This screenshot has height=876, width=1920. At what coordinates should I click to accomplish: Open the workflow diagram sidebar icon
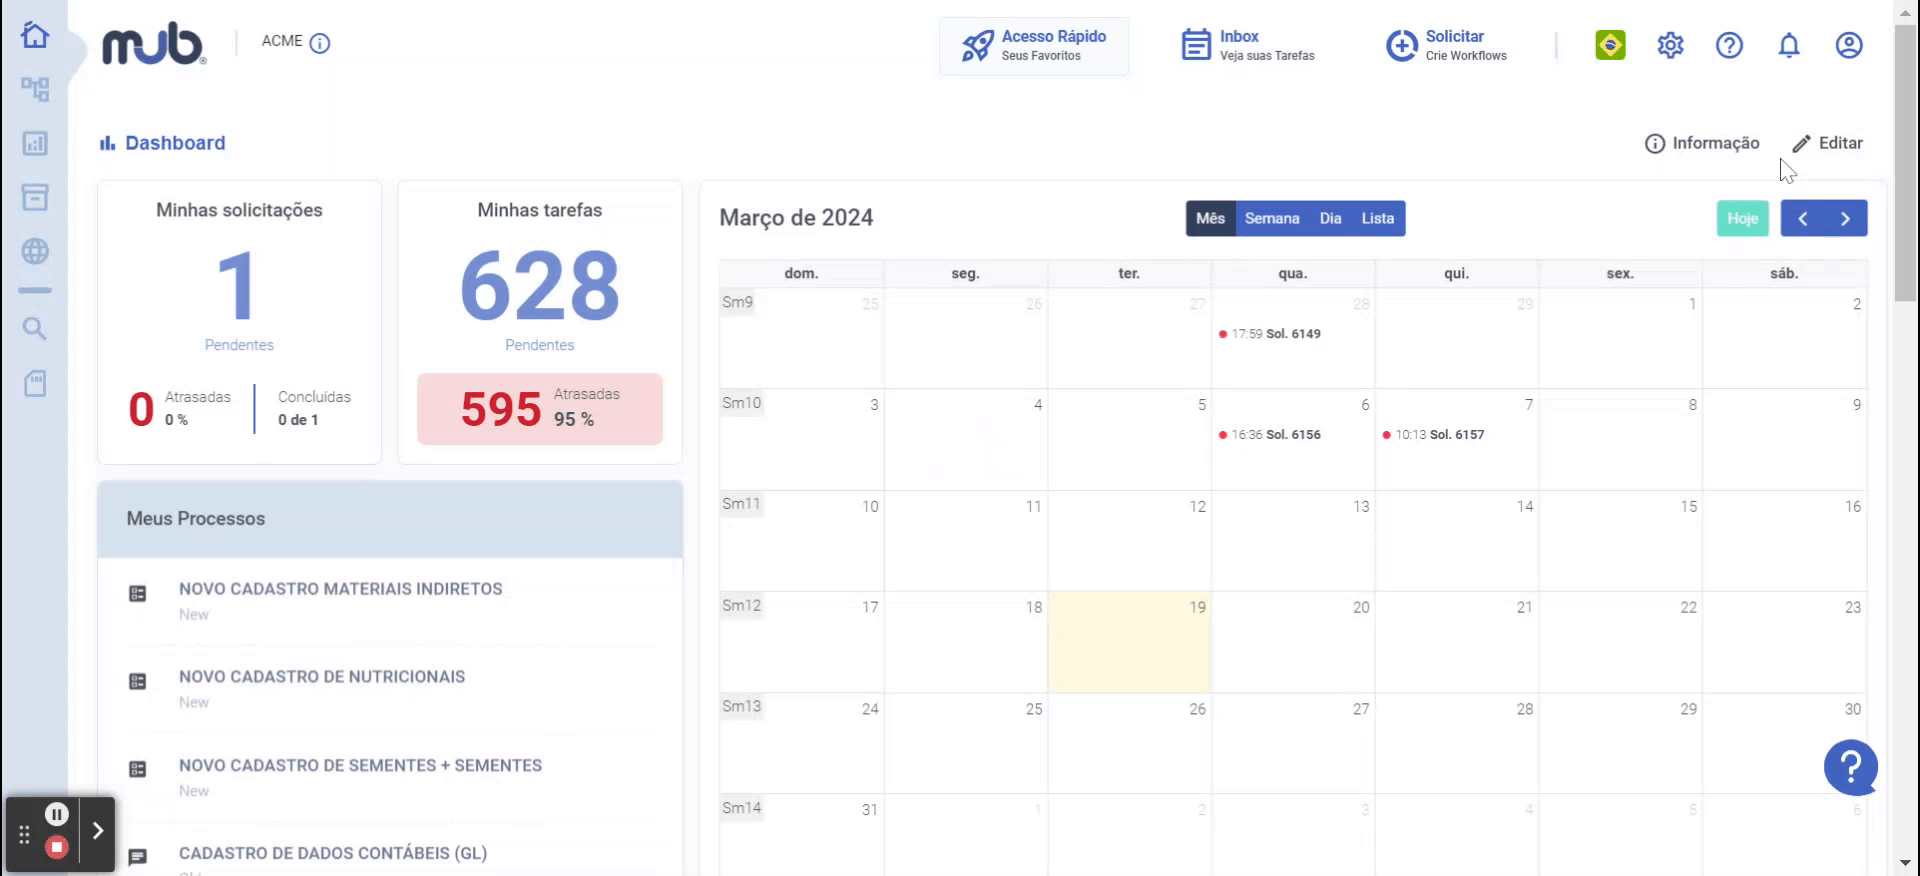click(35, 89)
